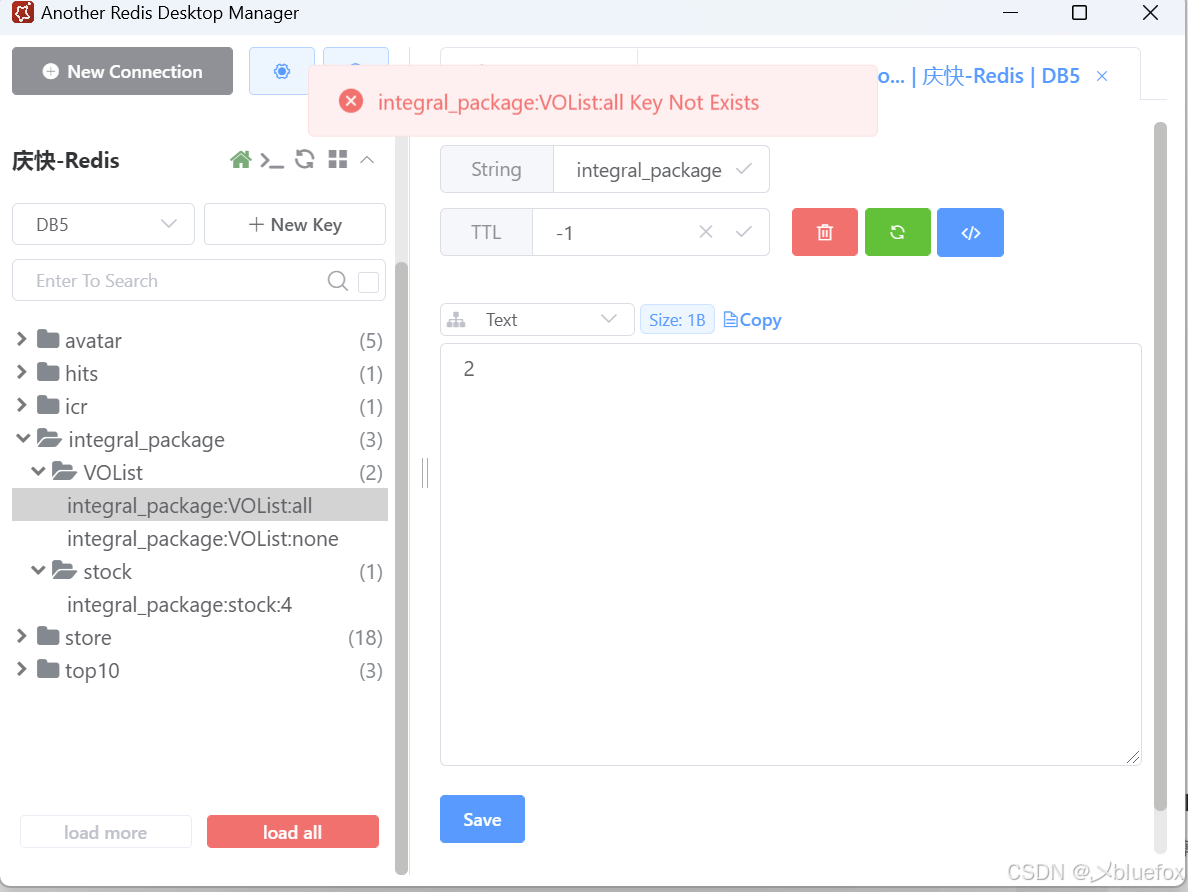Viewport: 1188px width, 892px height.
Task: Expand the icr folder
Action: pyautogui.click(x=21, y=405)
